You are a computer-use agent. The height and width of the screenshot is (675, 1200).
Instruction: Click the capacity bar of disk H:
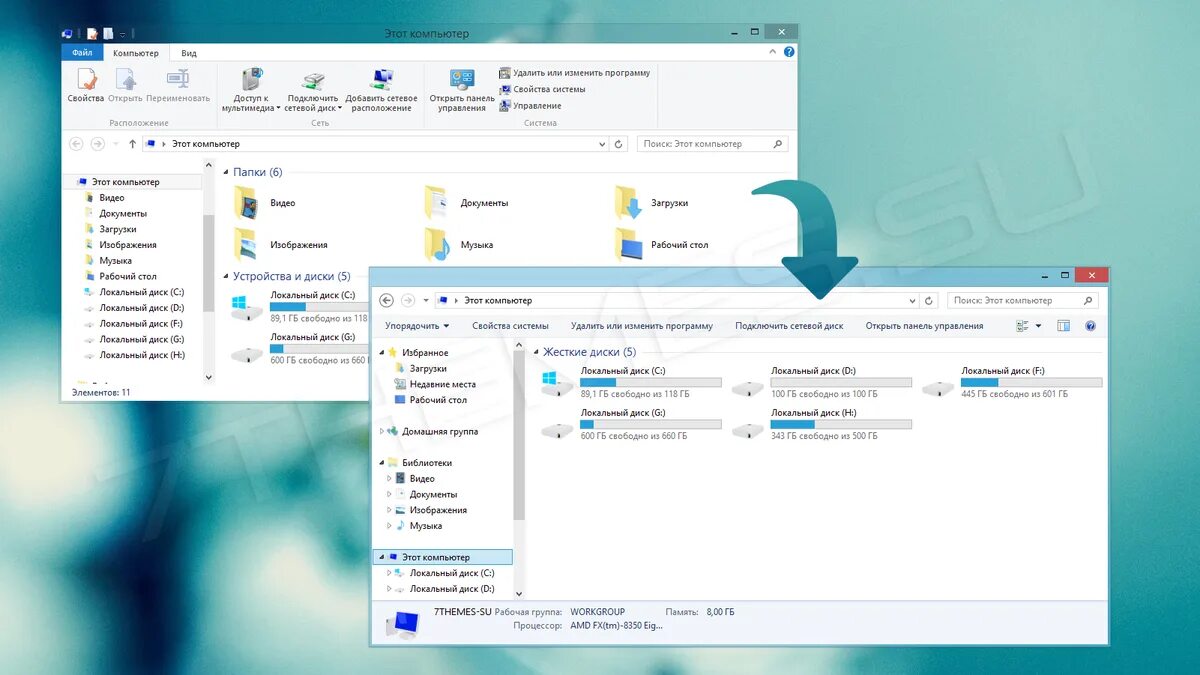click(x=841, y=424)
